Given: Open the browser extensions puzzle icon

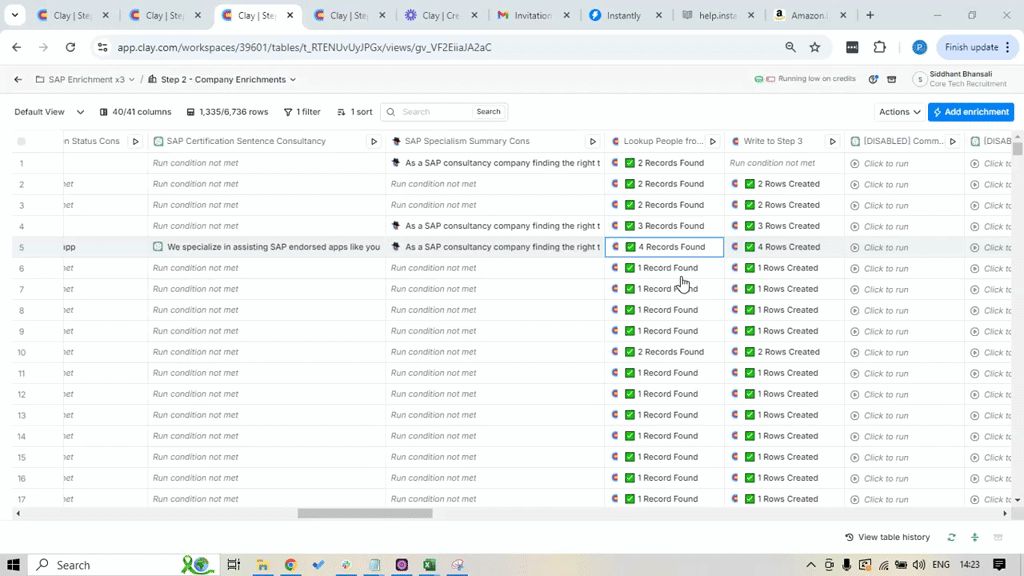Looking at the screenshot, I should coord(880,47).
